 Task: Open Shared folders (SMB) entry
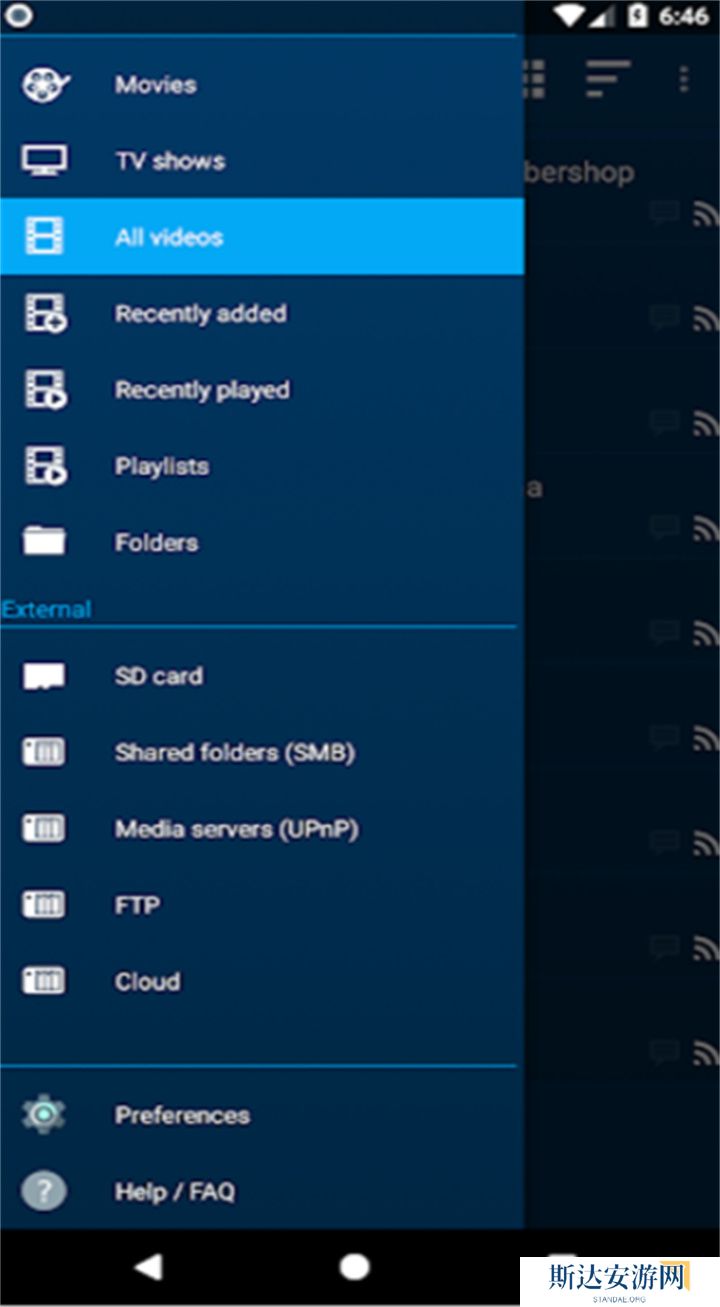tap(234, 752)
